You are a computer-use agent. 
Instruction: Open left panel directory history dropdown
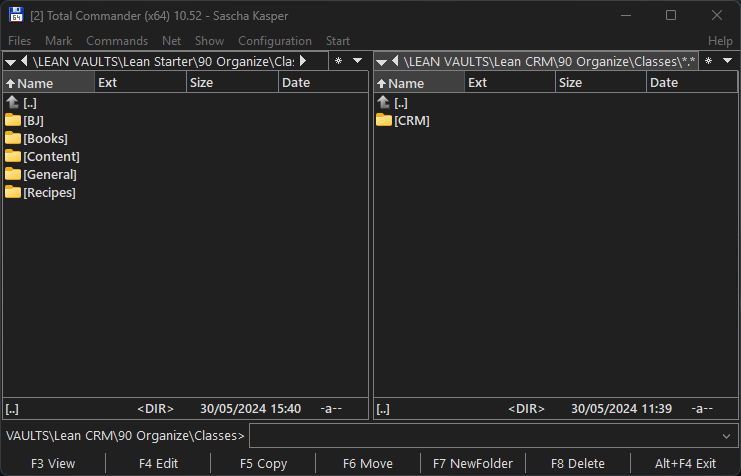[x=358, y=61]
